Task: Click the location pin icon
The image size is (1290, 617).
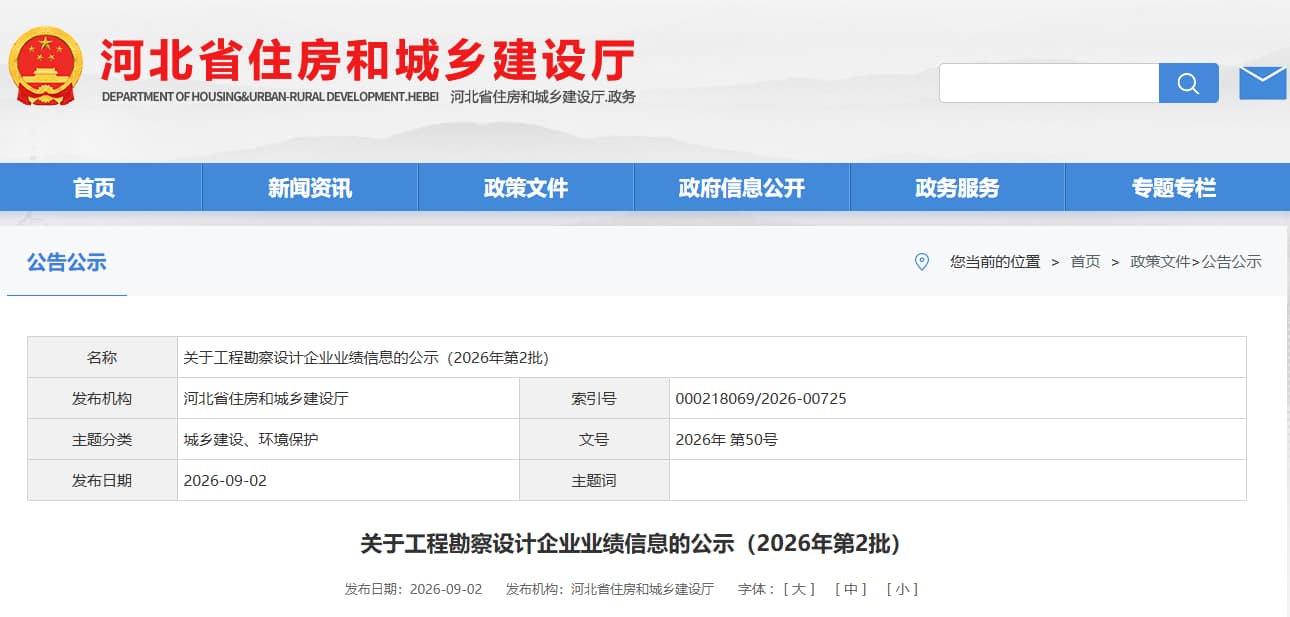Action: pos(922,262)
